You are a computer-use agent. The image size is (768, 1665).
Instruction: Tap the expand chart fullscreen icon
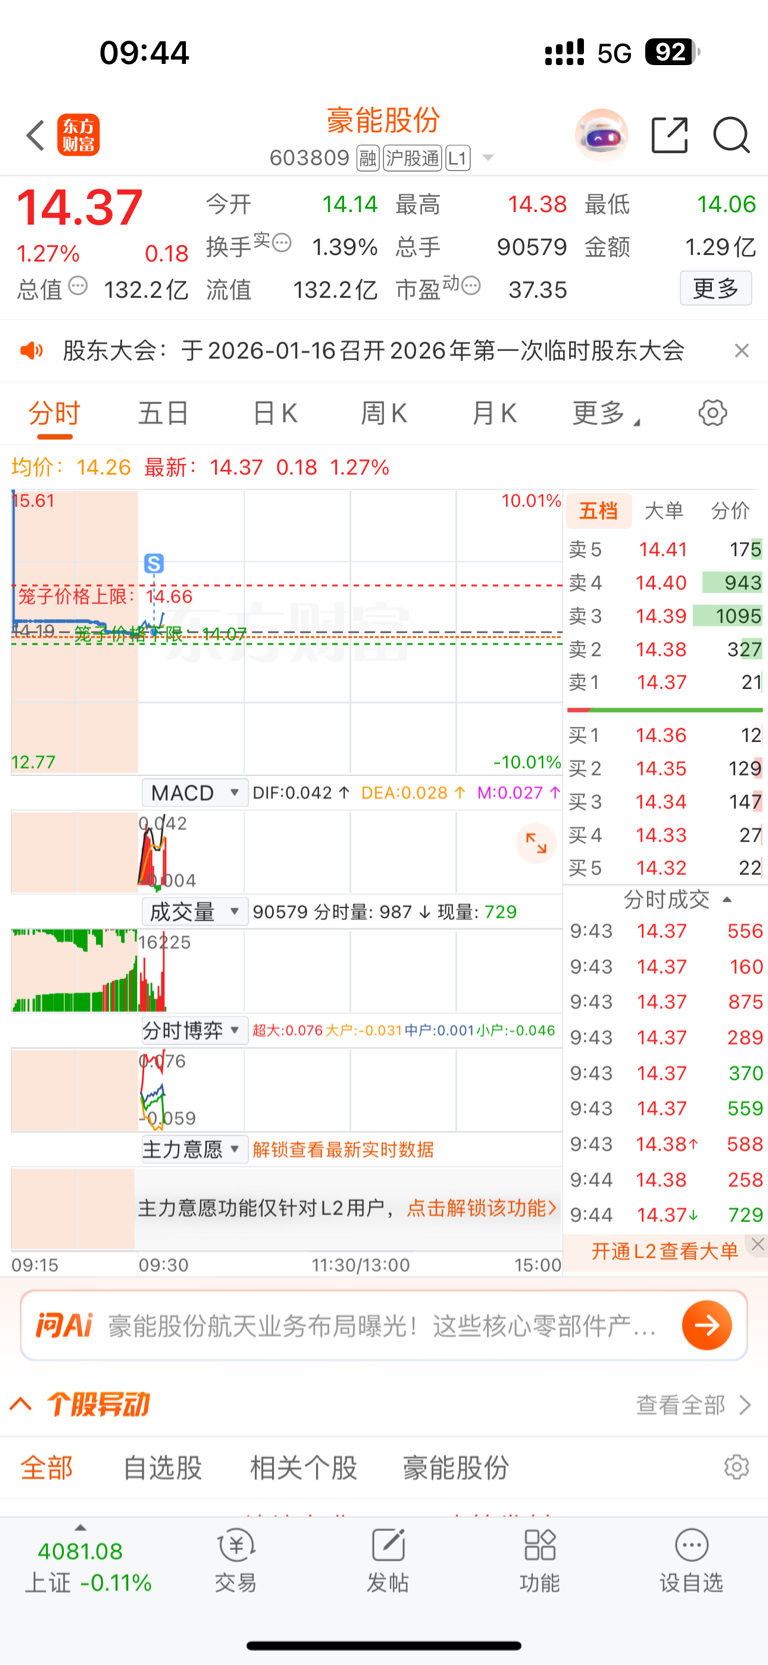point(536,843)
